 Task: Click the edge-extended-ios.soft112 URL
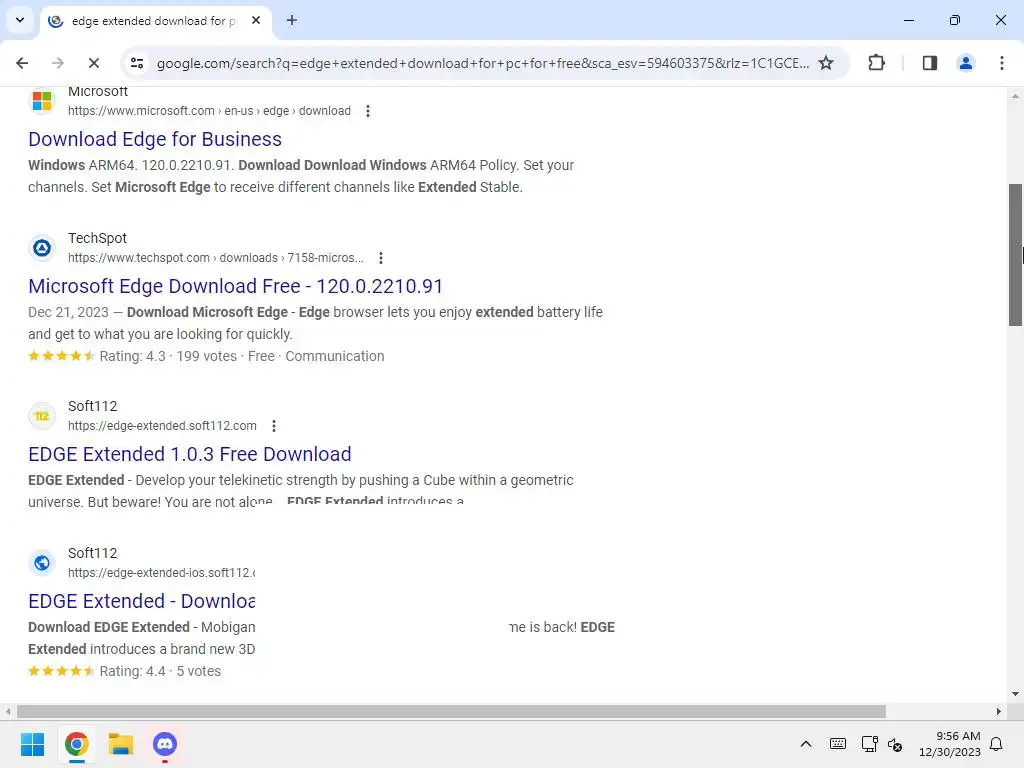pos(161,573)
